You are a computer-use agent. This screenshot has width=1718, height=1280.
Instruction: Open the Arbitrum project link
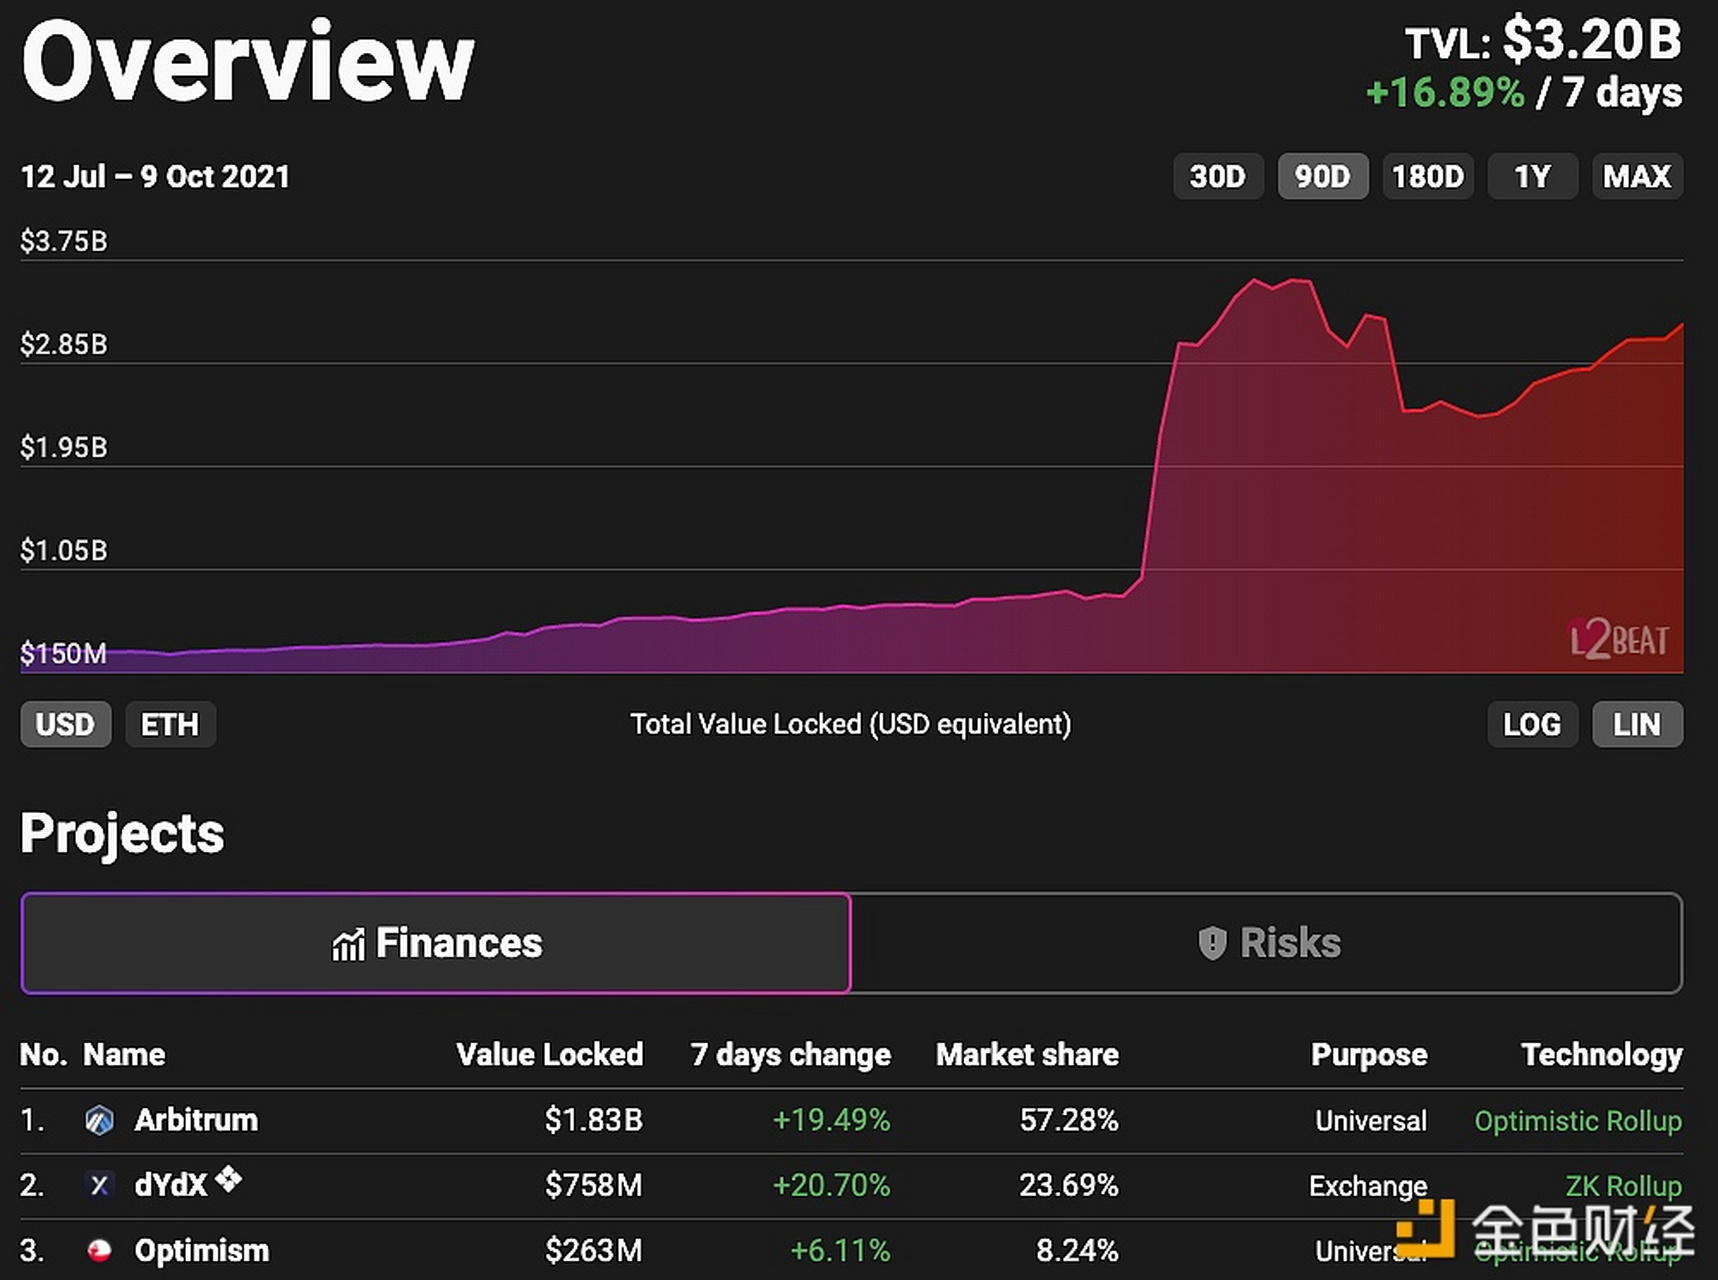196,1120
